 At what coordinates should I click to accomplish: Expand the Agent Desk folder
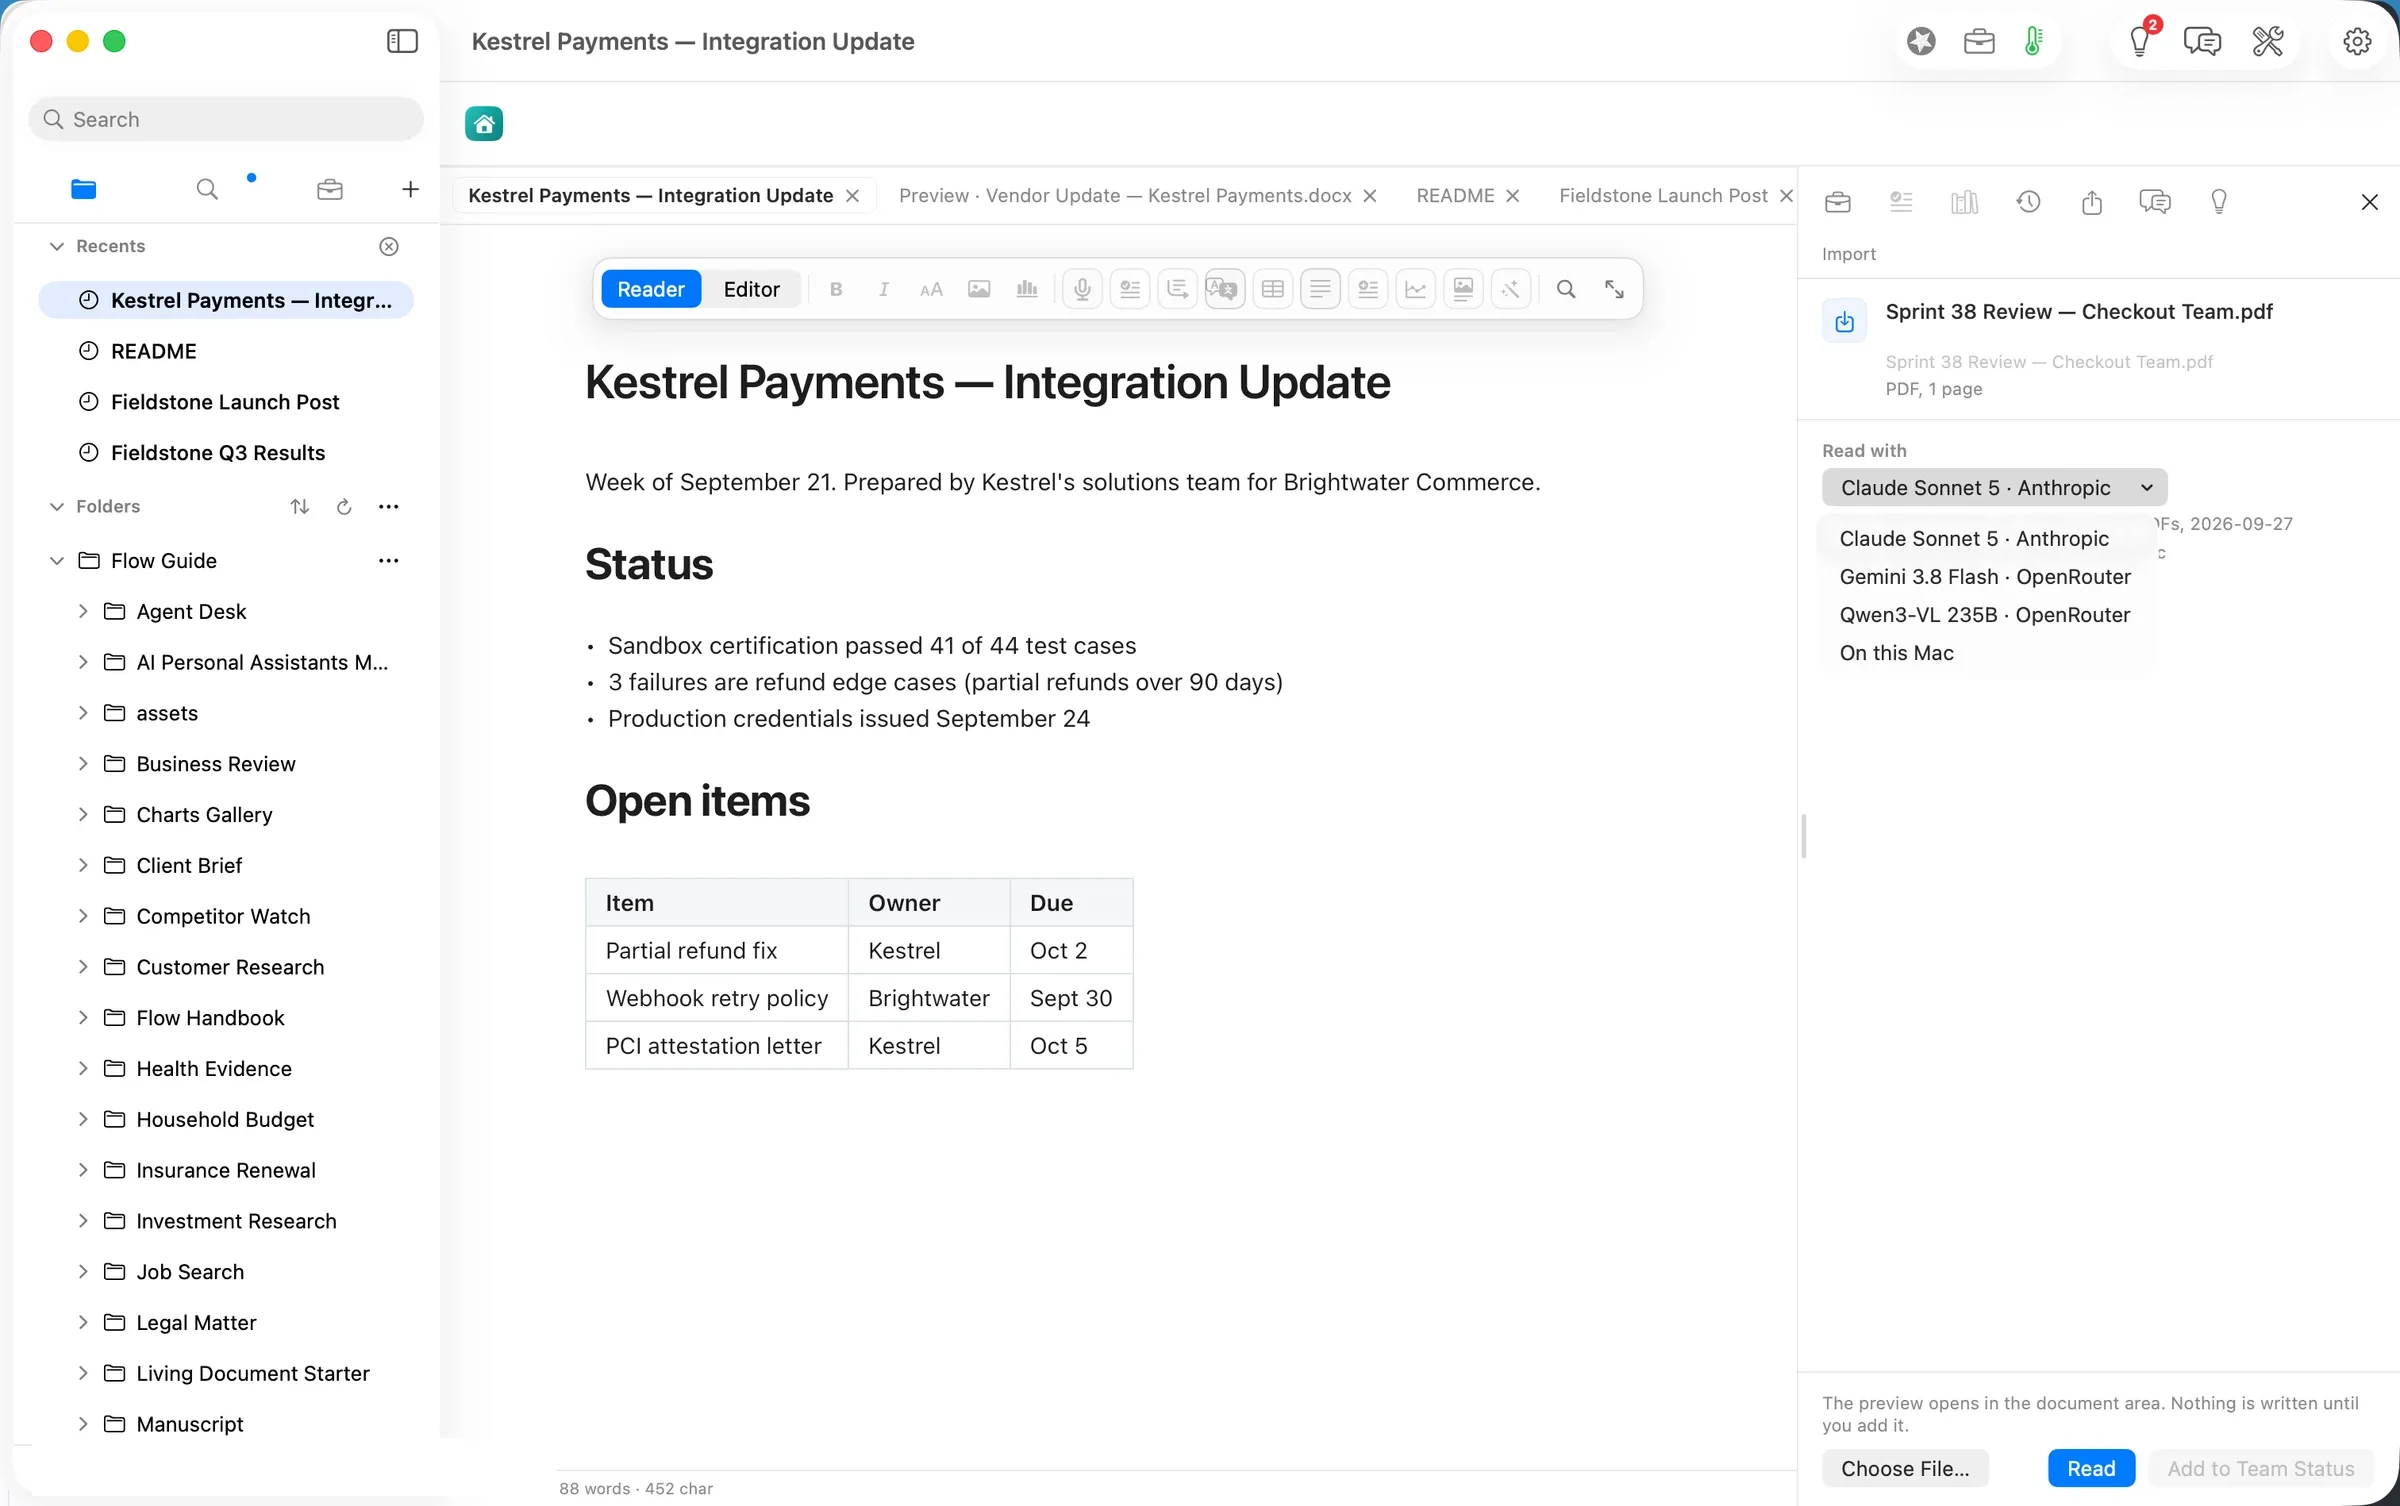(x=83, y=611)
